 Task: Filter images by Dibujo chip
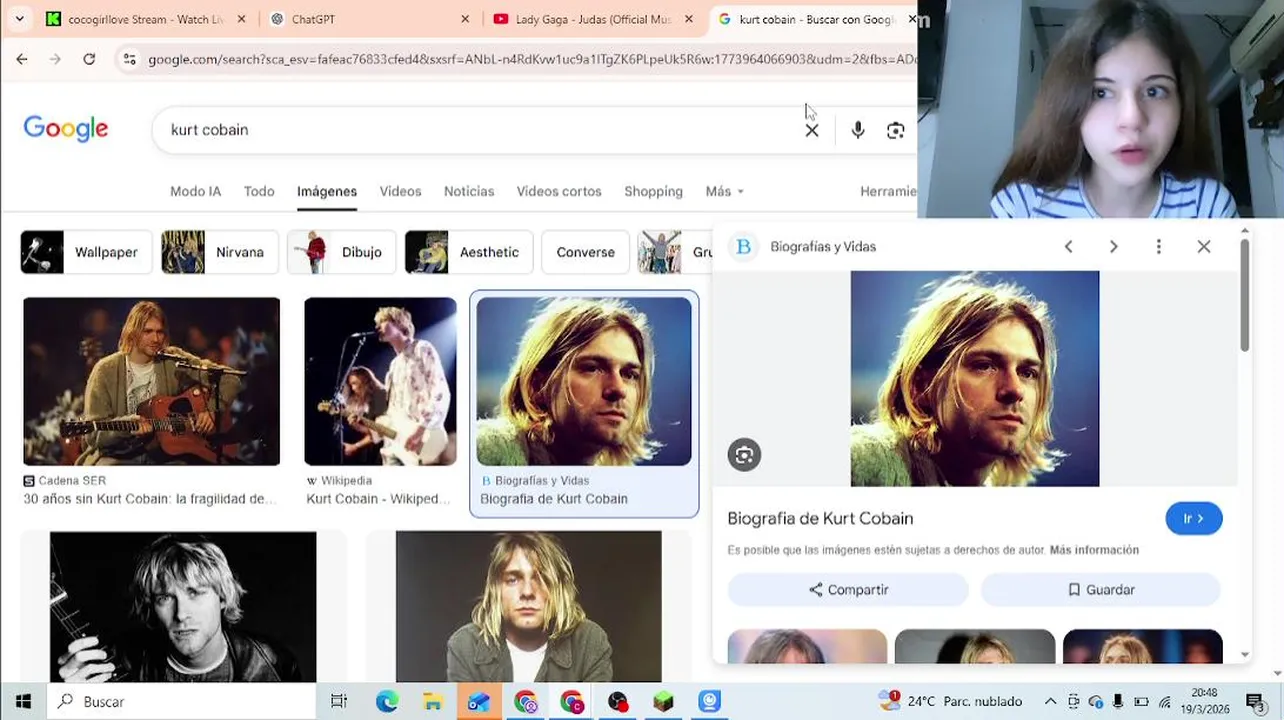341,252
